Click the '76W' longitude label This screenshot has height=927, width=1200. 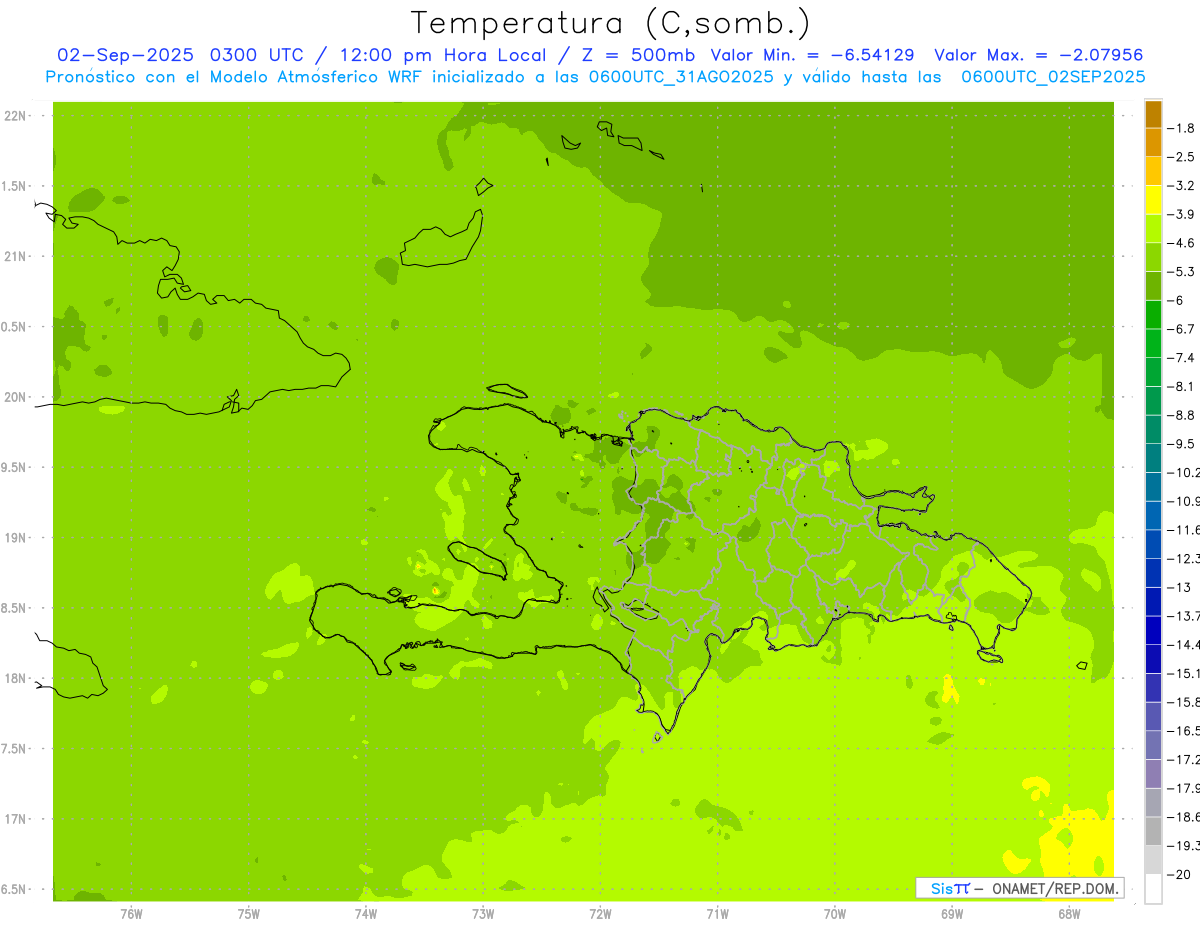pos(131,914)
